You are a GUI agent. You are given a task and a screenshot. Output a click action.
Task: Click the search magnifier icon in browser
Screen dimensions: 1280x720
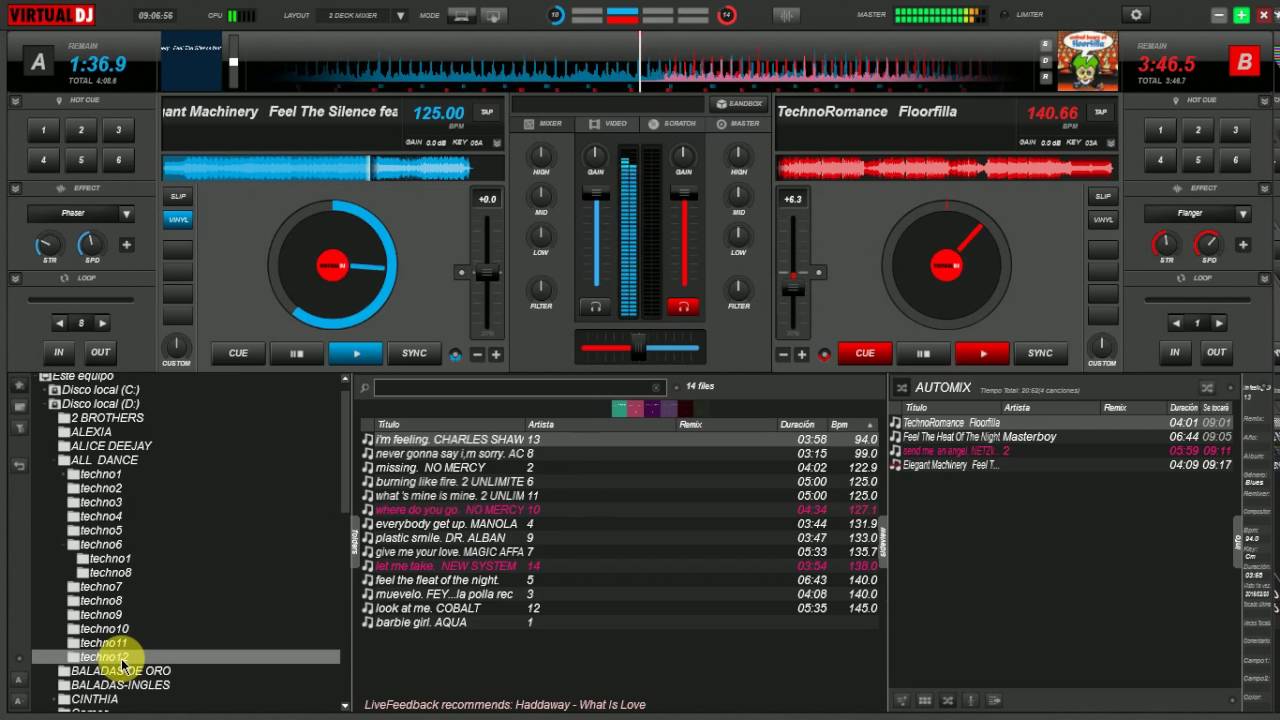(365, 388)
